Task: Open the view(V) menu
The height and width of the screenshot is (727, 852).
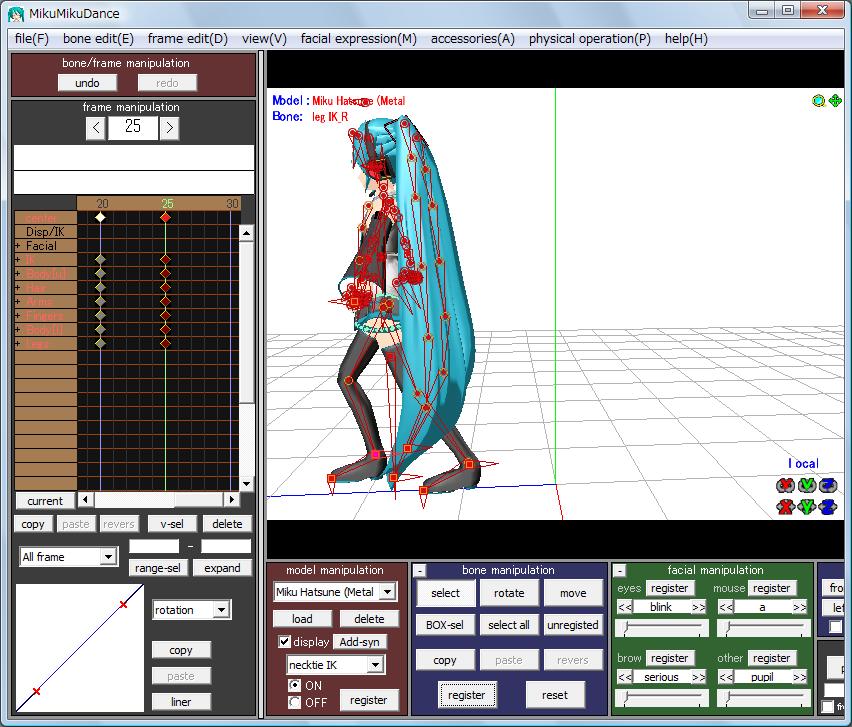Action: coord(264,39)
